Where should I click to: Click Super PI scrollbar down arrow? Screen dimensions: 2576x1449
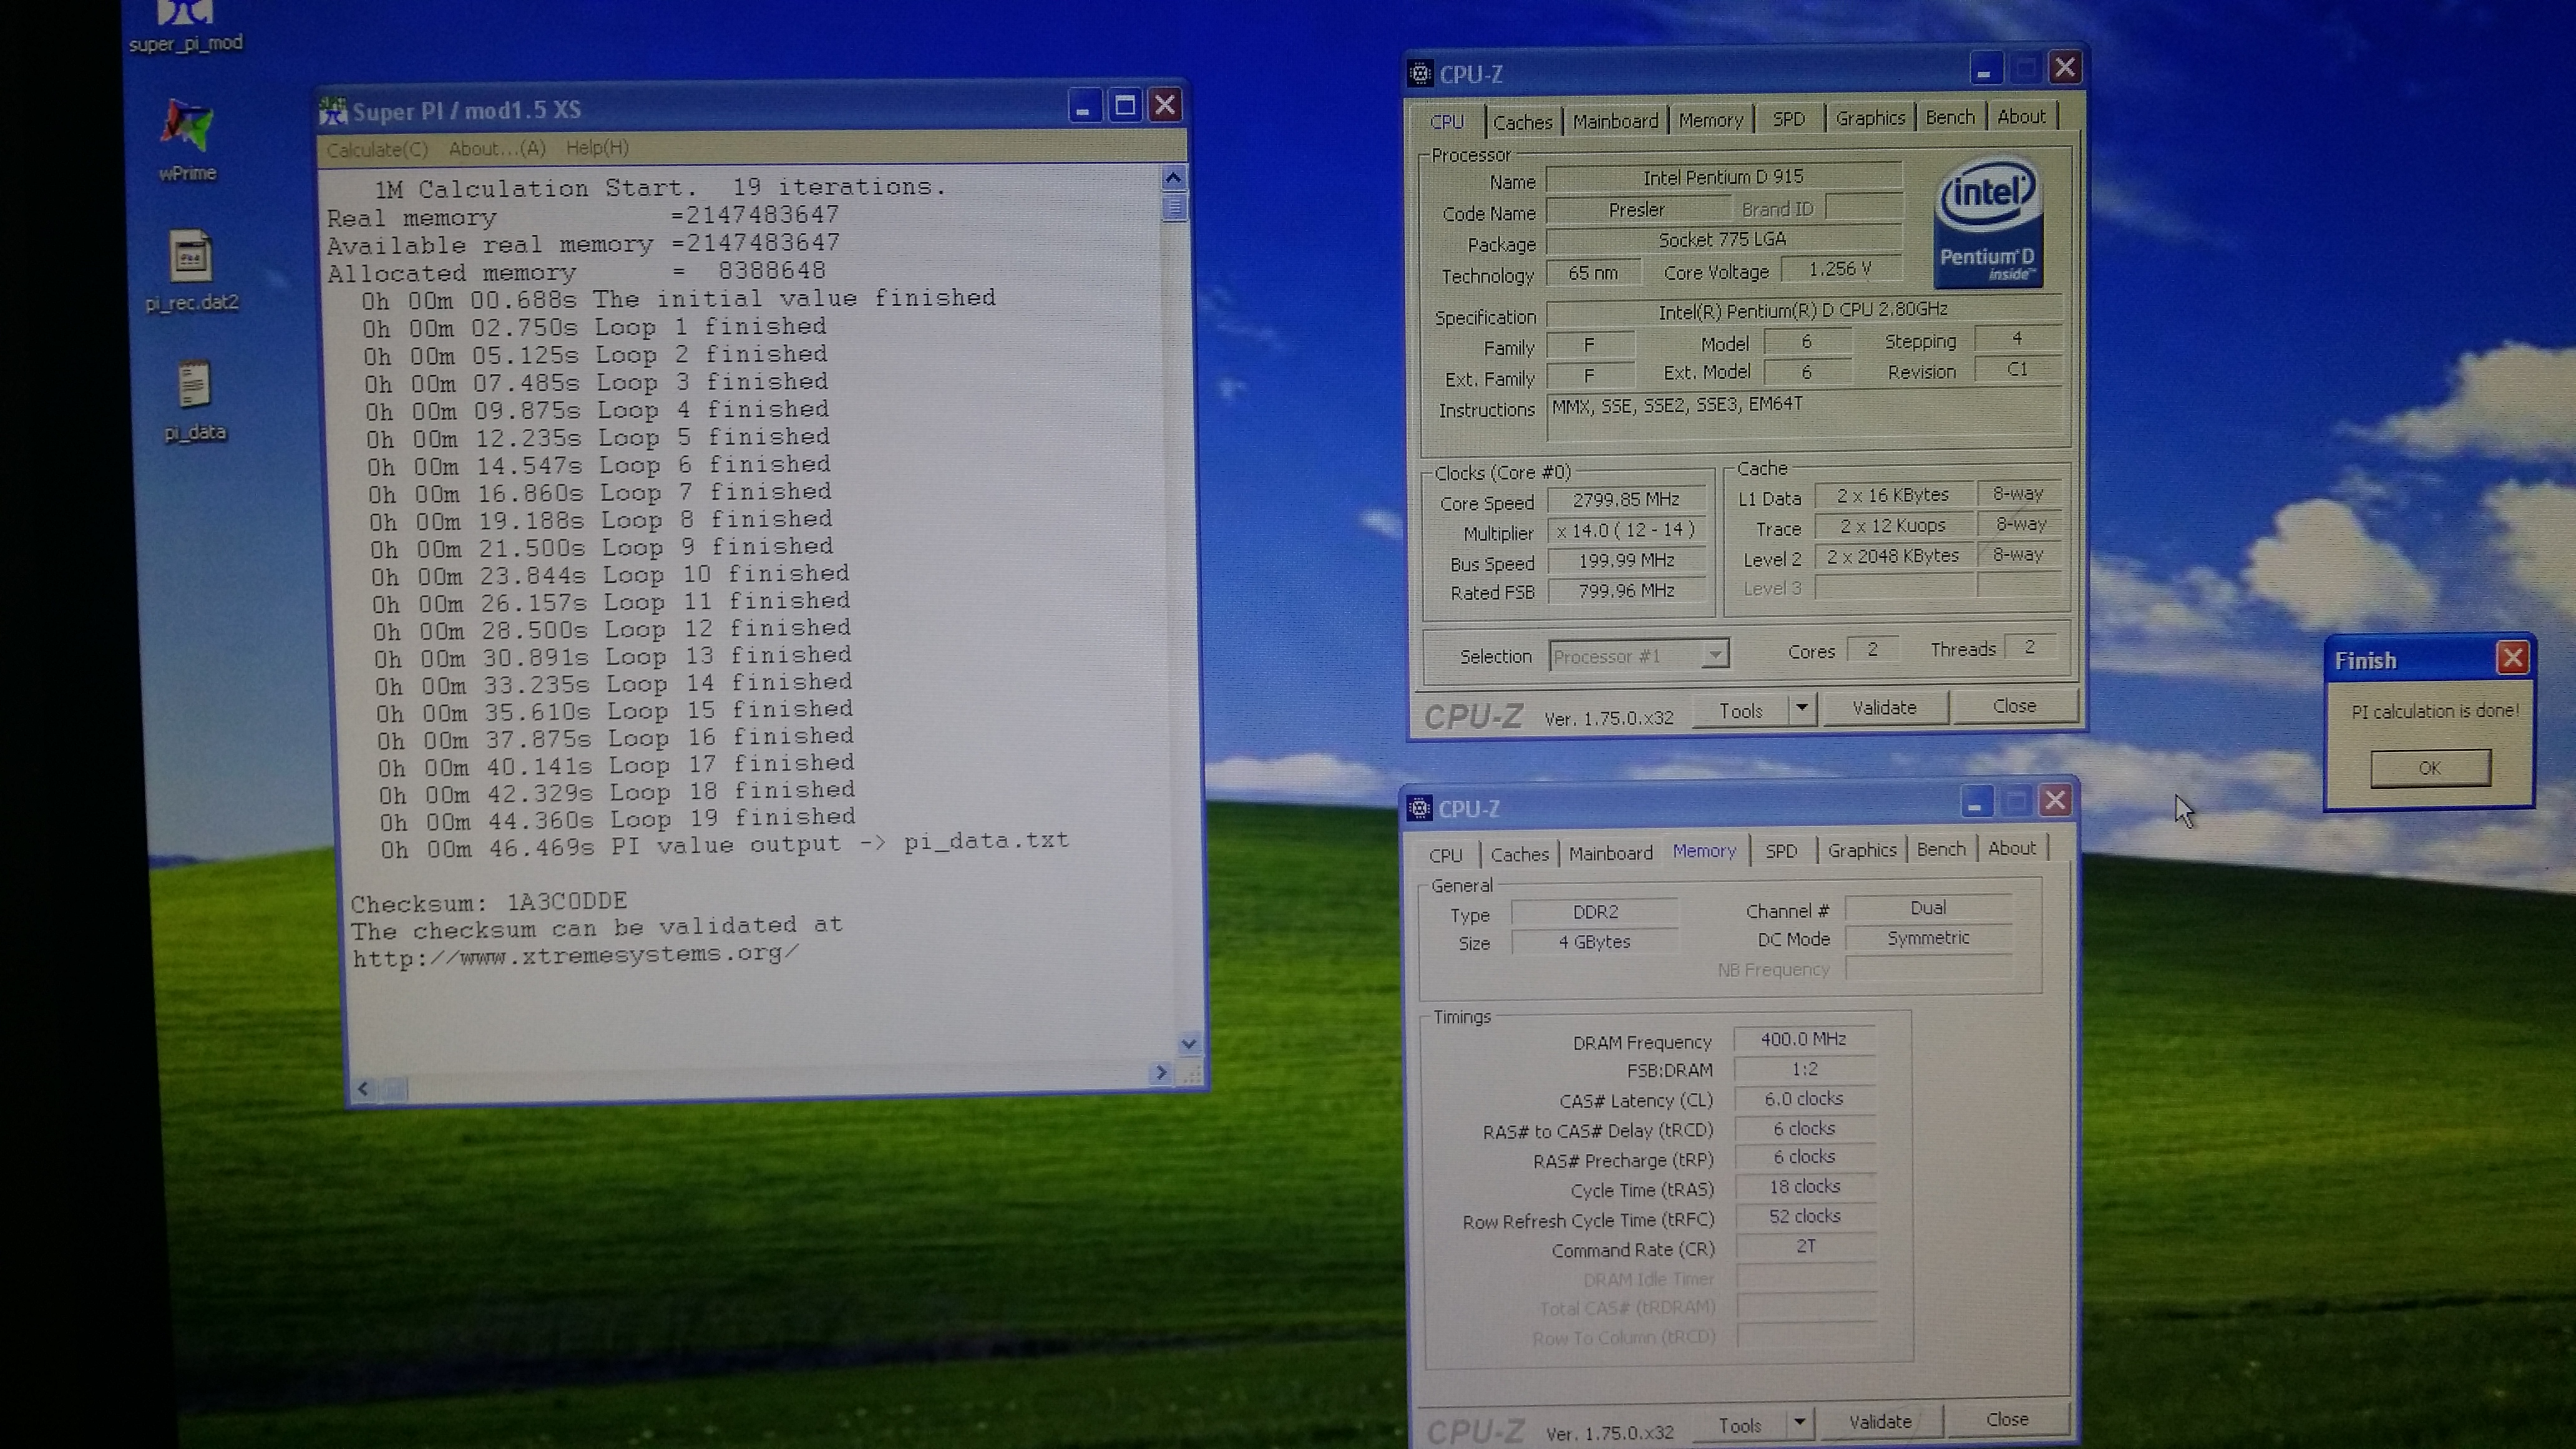pyautogui.click(x=1189, y=1044)
